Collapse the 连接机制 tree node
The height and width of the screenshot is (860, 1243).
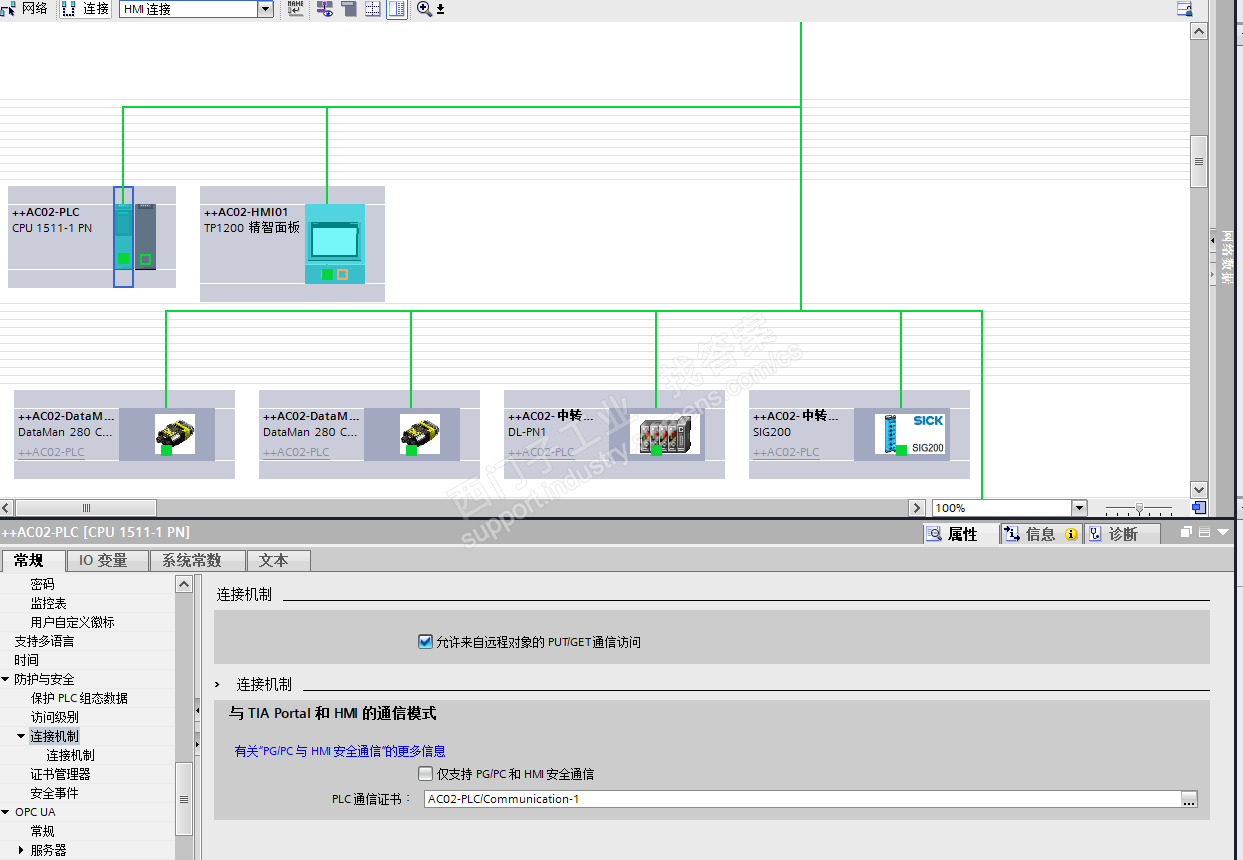(x=22, y=736)
